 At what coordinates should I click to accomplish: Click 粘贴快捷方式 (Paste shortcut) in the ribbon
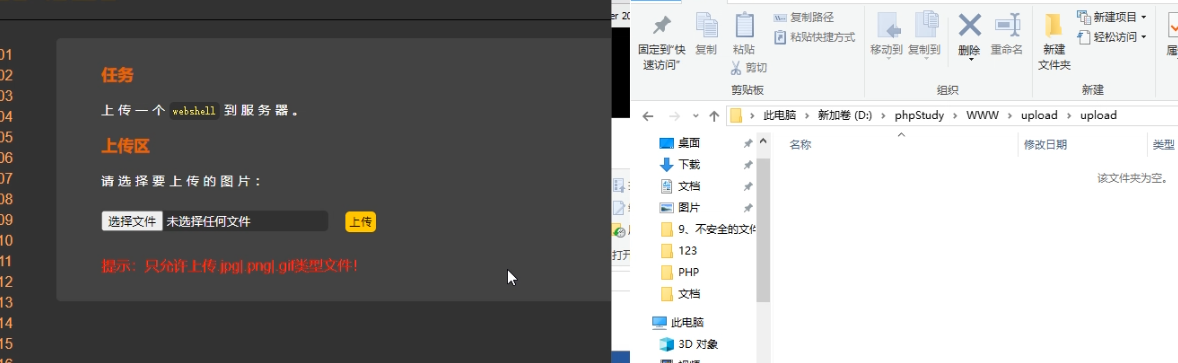[814, 37]
